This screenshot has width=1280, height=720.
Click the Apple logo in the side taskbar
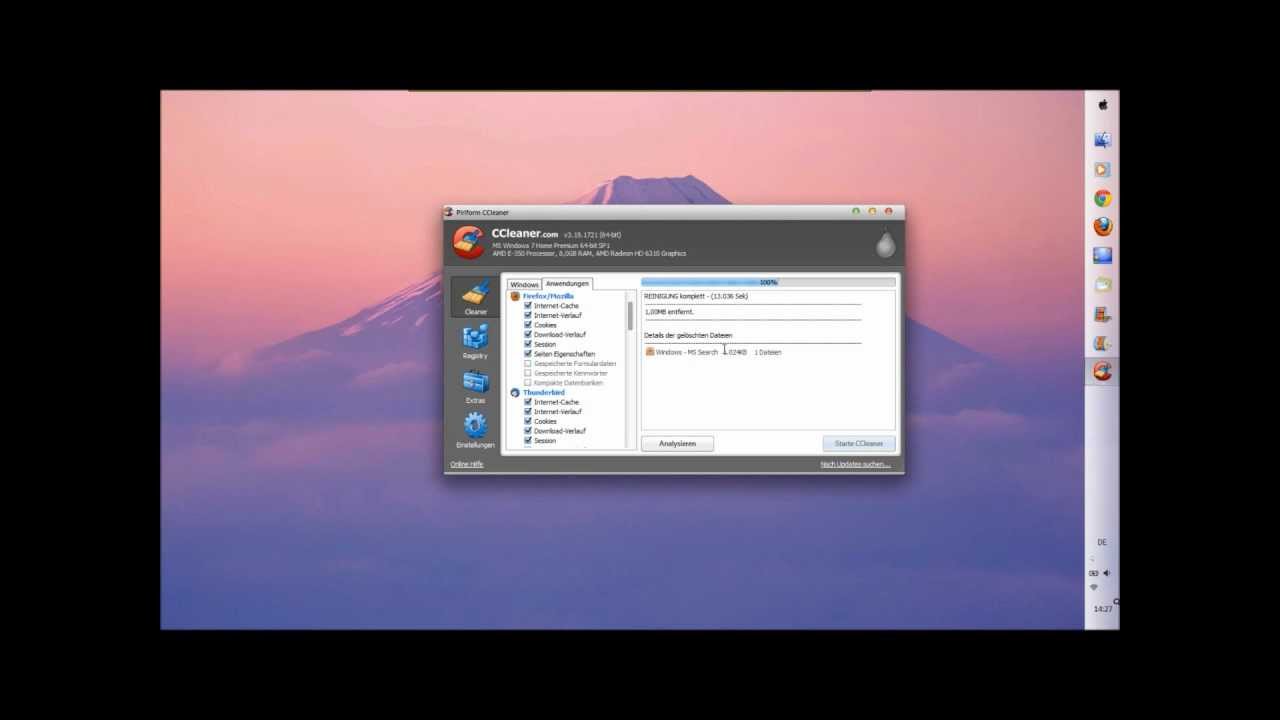[1102, 105]
